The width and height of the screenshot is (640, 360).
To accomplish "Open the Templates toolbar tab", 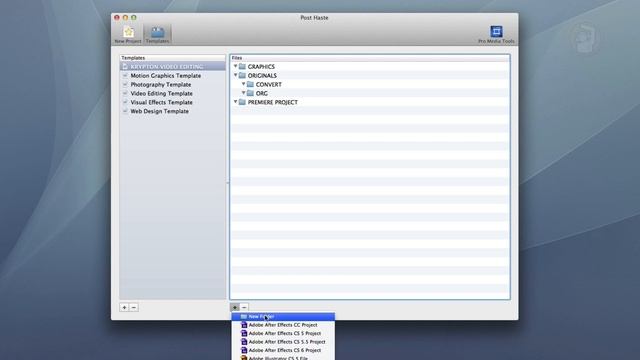I will [158, 35].
